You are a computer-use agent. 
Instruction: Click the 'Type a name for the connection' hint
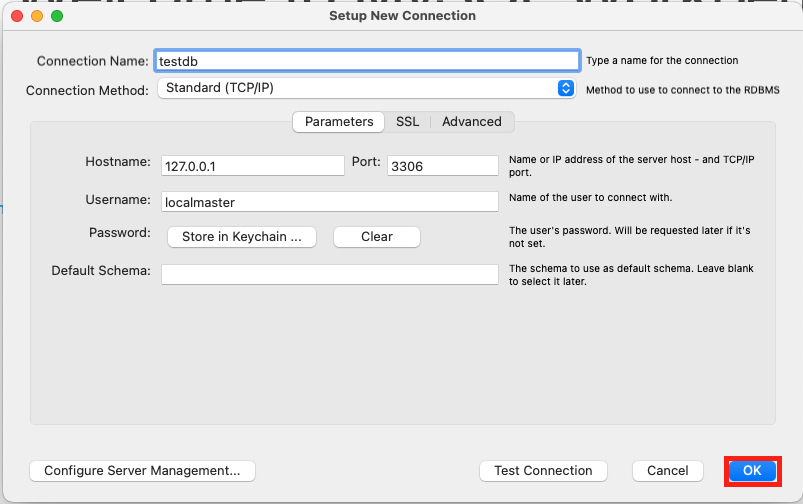(662, 60)
